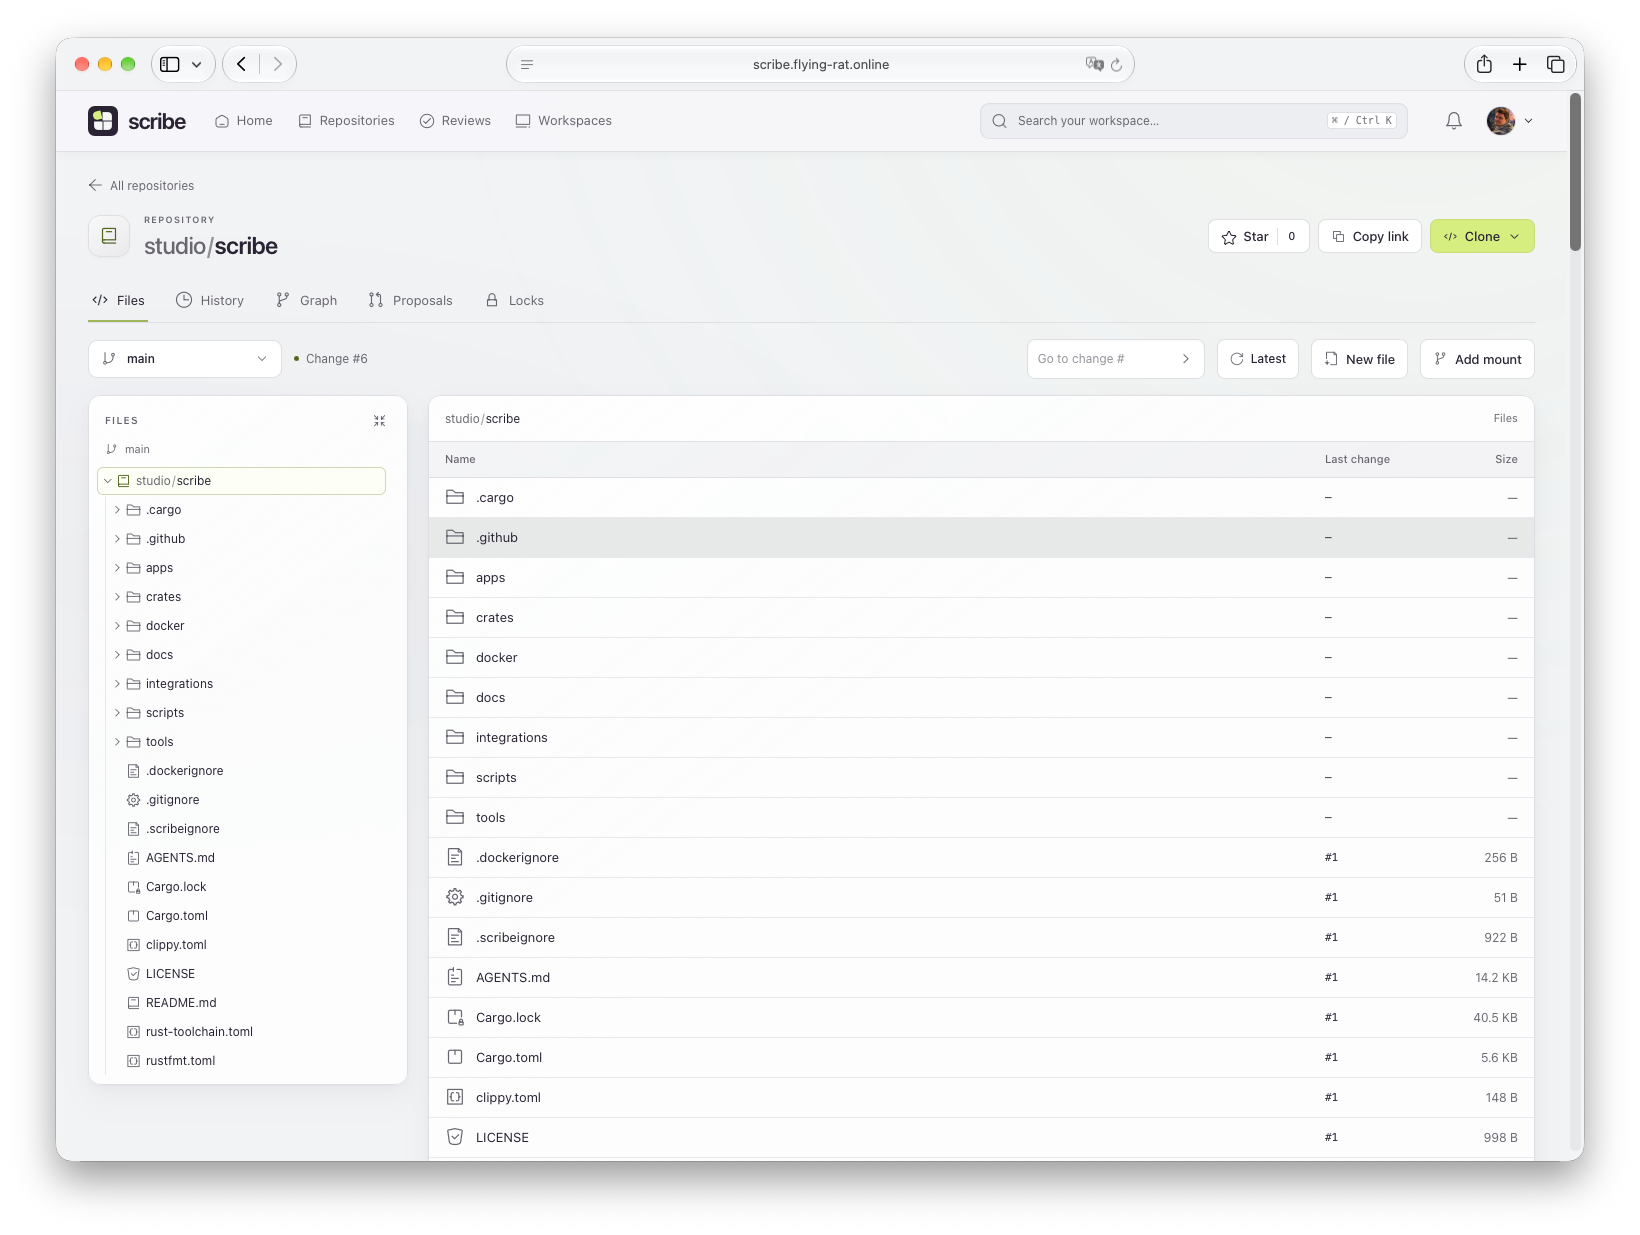Expand the integrations folder in tree
The height and width of the screenshot is (1235, 1640).
pyautogui.click(x=117, y=684)
